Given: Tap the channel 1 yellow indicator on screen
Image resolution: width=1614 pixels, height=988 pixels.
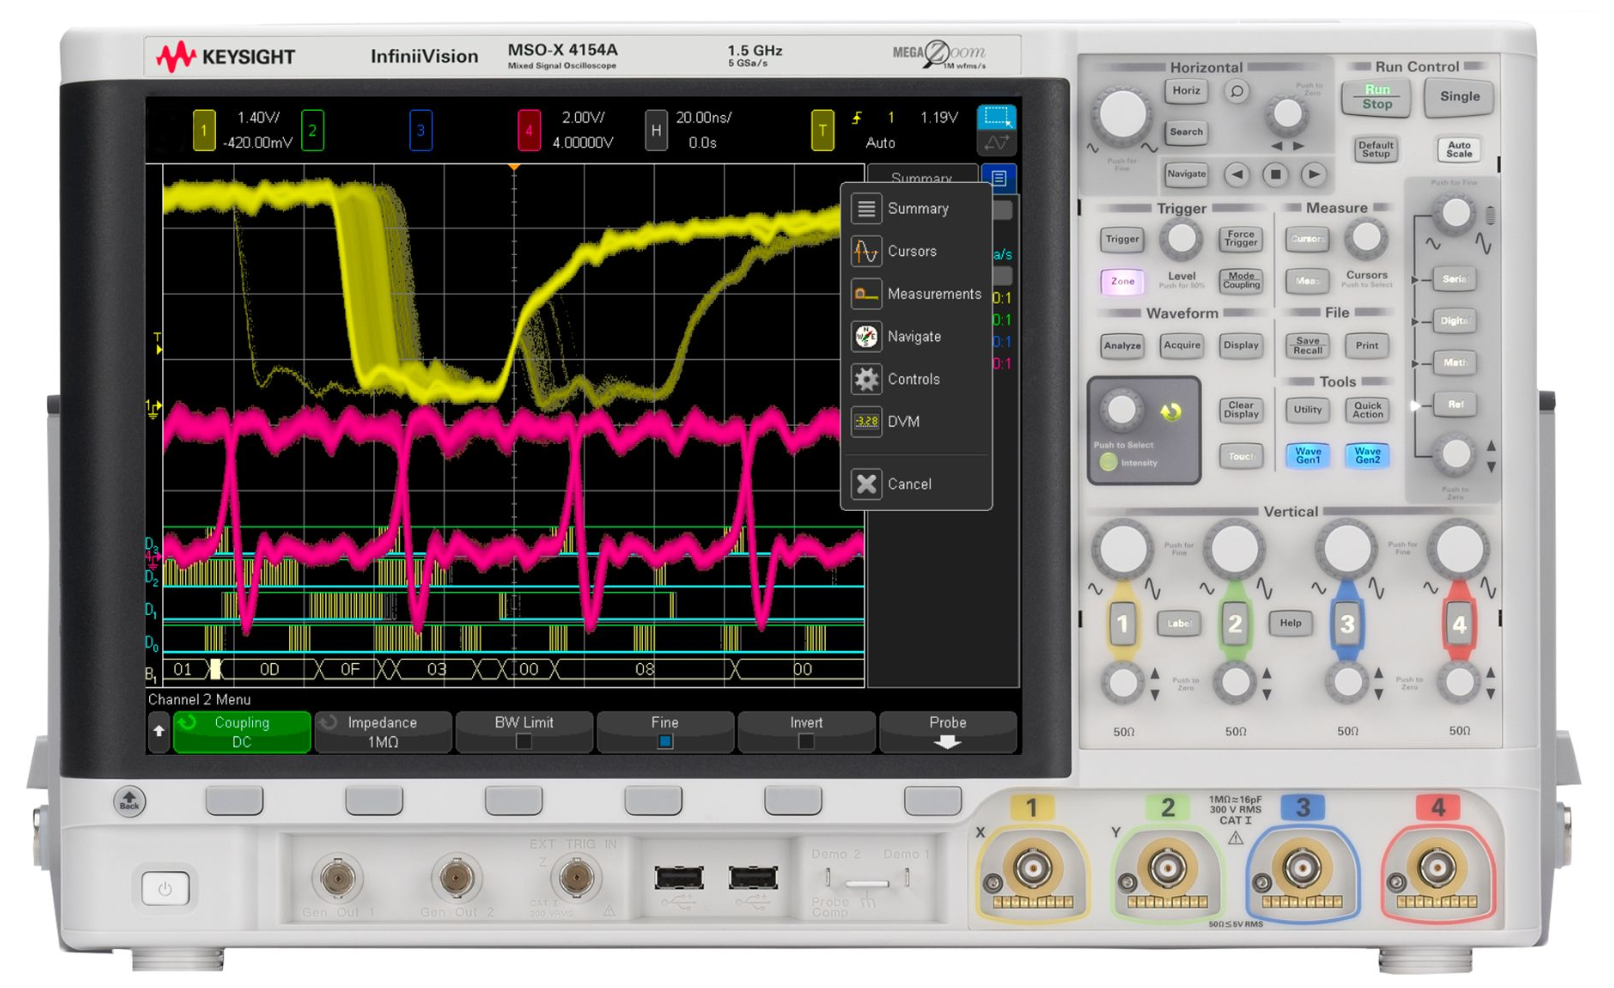Looking at the screenshot, I should coord(204,131).
